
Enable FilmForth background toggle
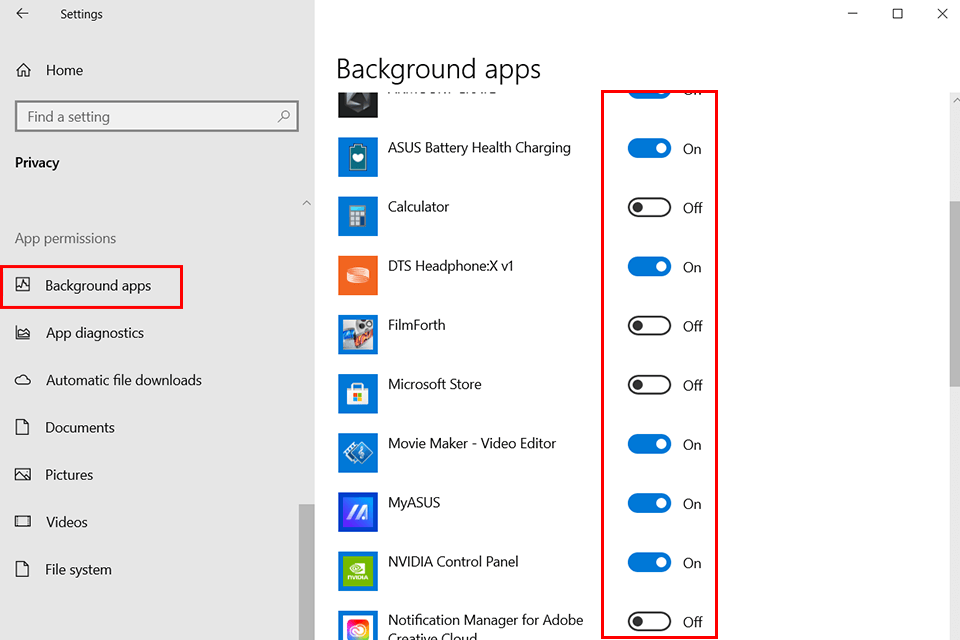649,326
